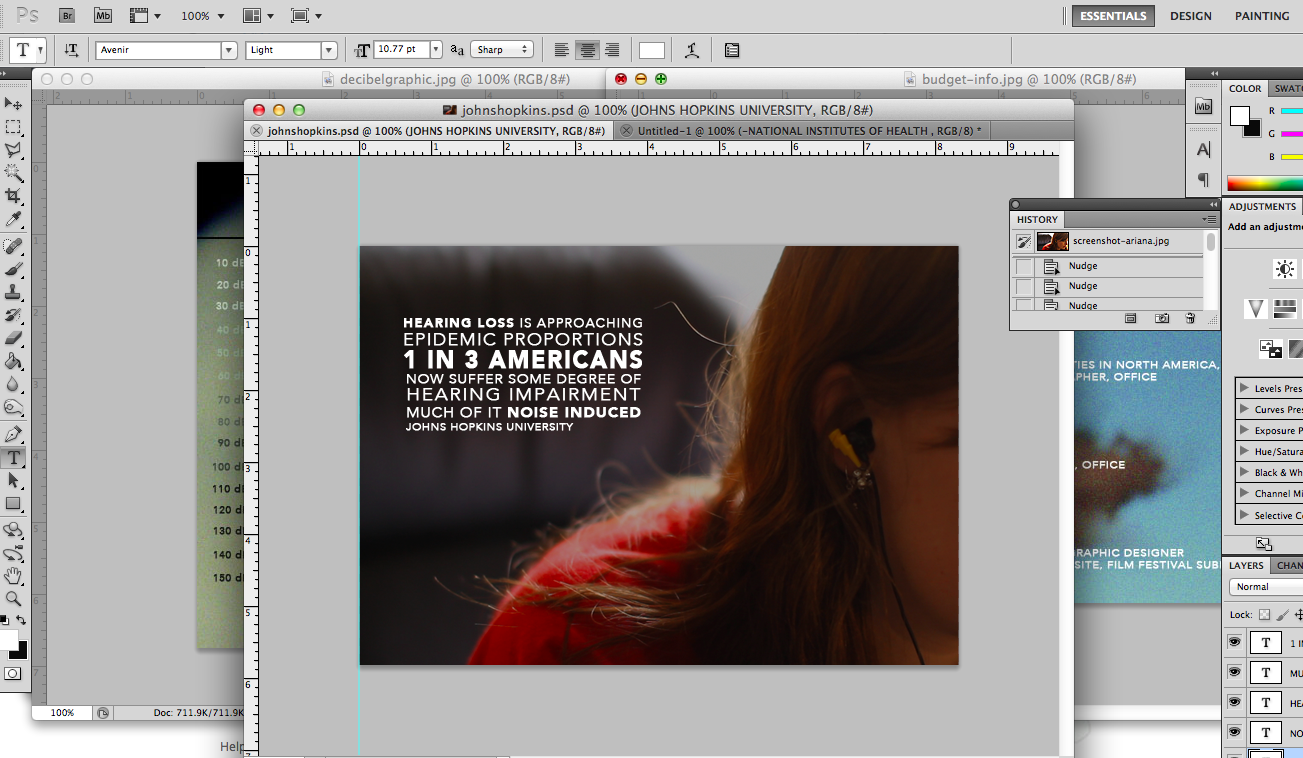Launch Adobe Bridge from the application bar
Viewport: 1303px width, 758px height.
[x=67, y=15]
